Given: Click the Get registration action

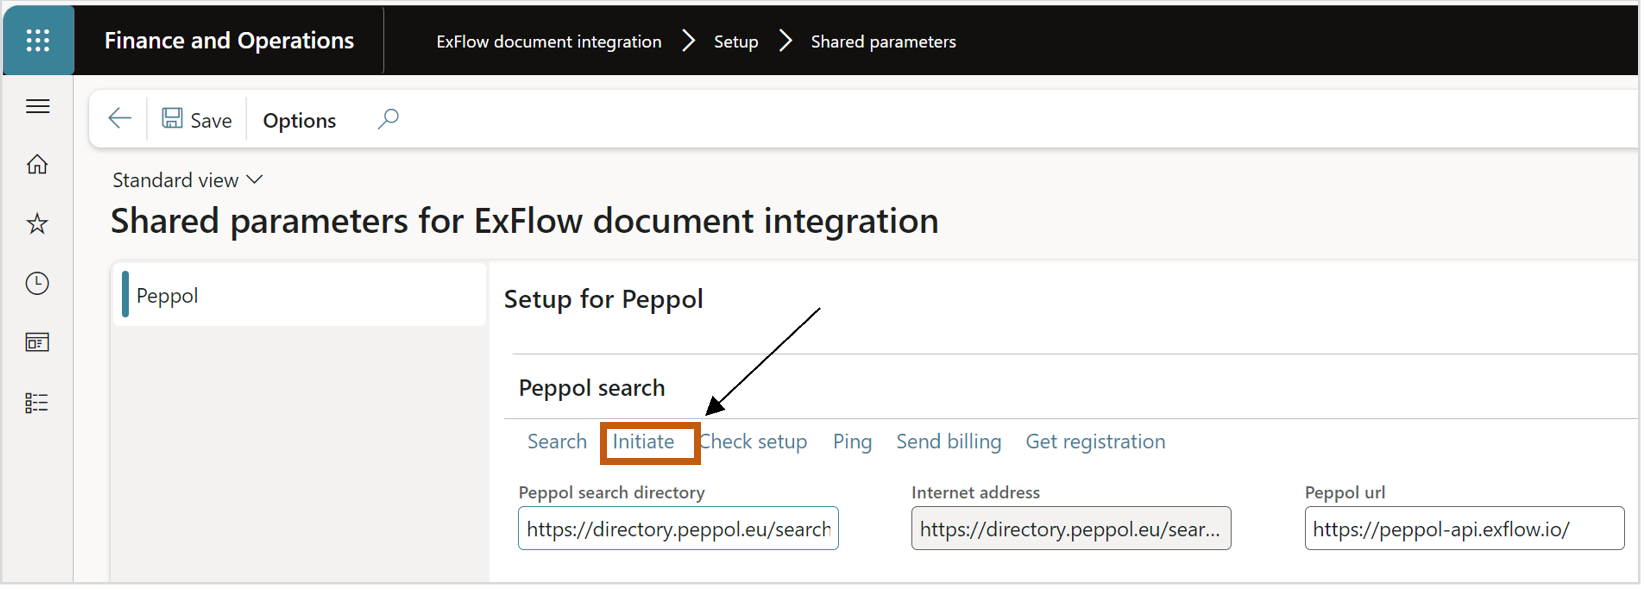Looking at the screenshot, I should pos(1095,441).
